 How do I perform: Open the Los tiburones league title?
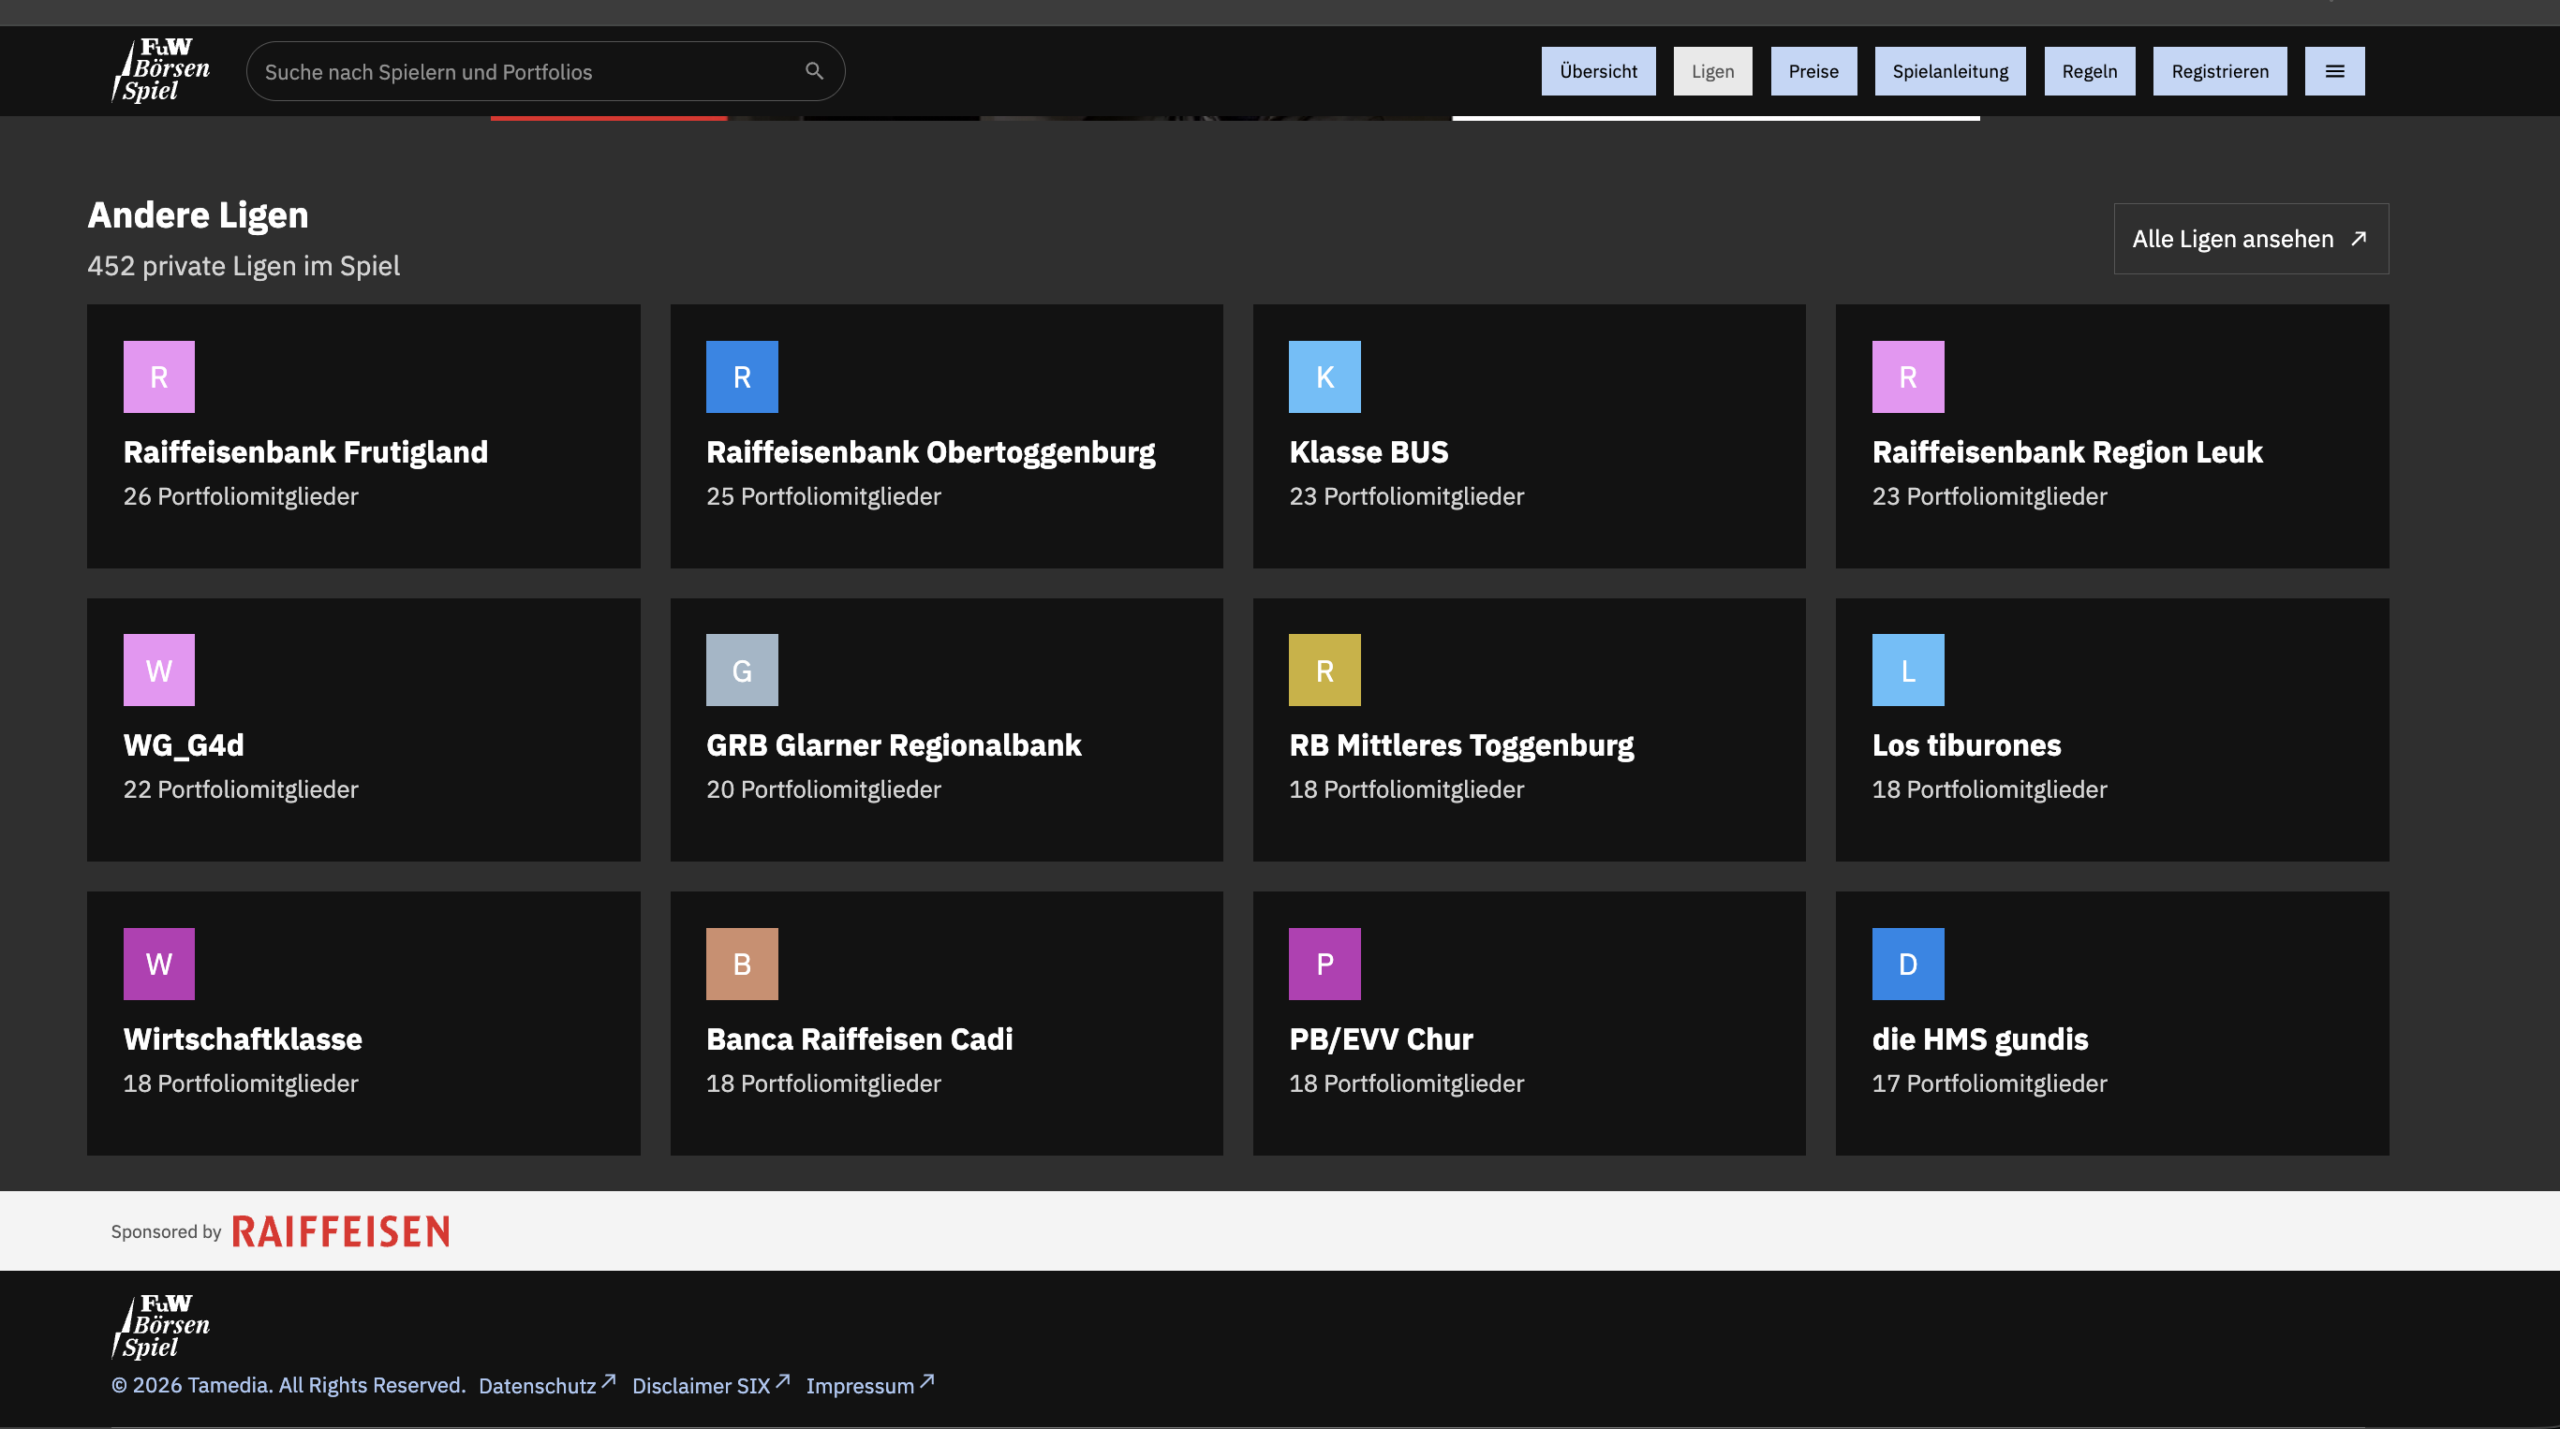[1966, 745]
